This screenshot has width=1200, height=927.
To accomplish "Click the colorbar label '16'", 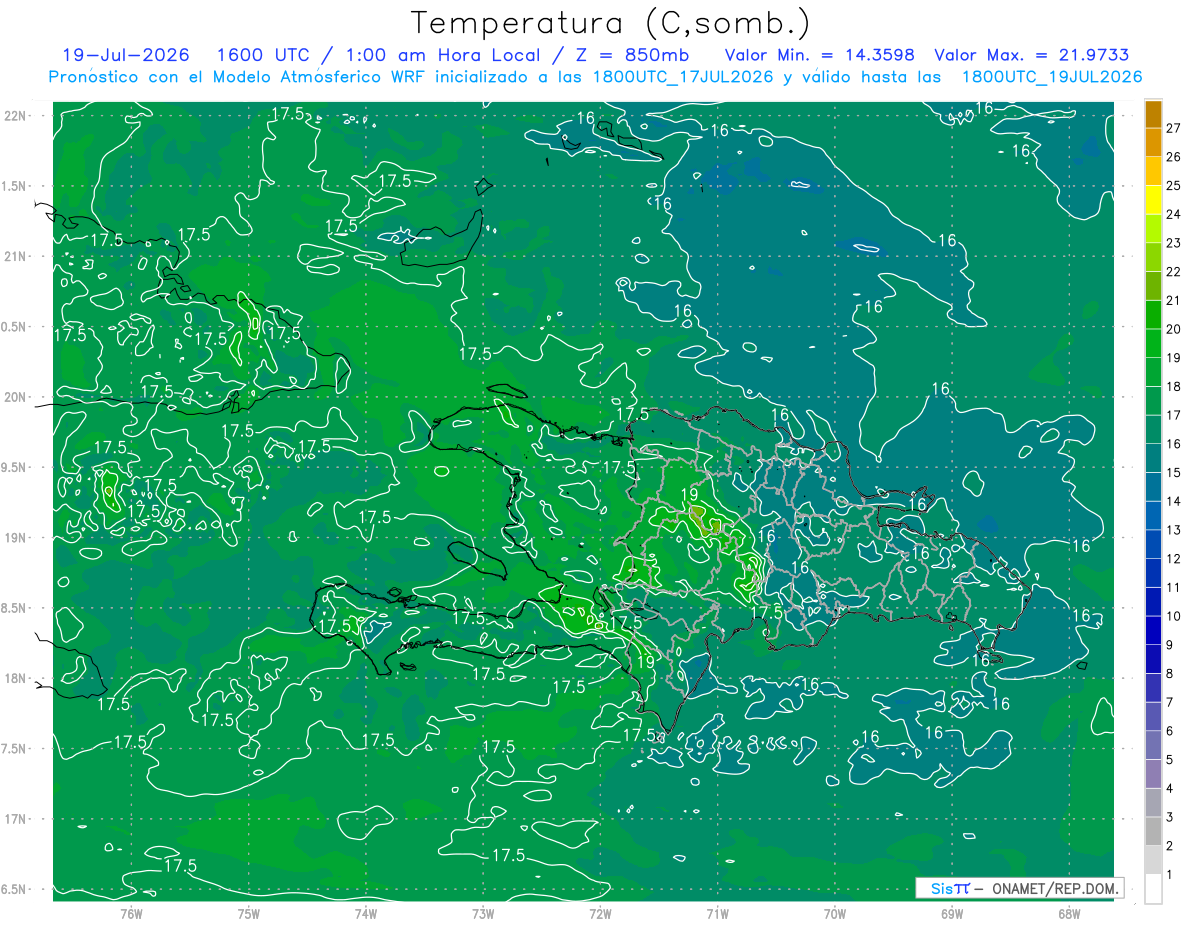I will 1174,444.
